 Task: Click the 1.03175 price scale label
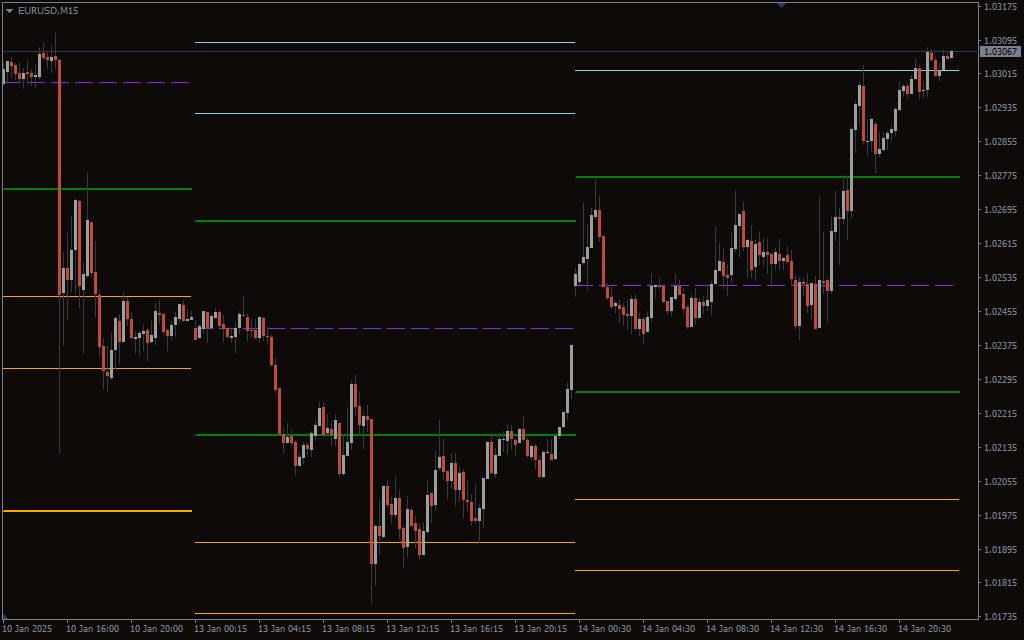(1000, 7)
